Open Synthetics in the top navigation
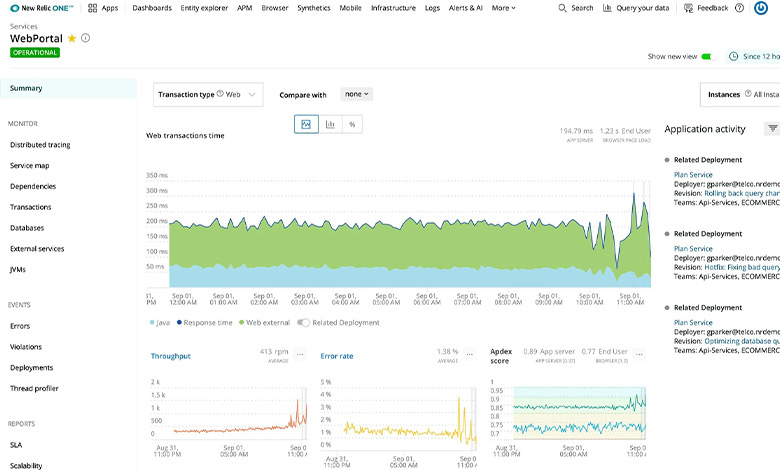The width and height of the screenshot is (780, 470). (314, 8)
